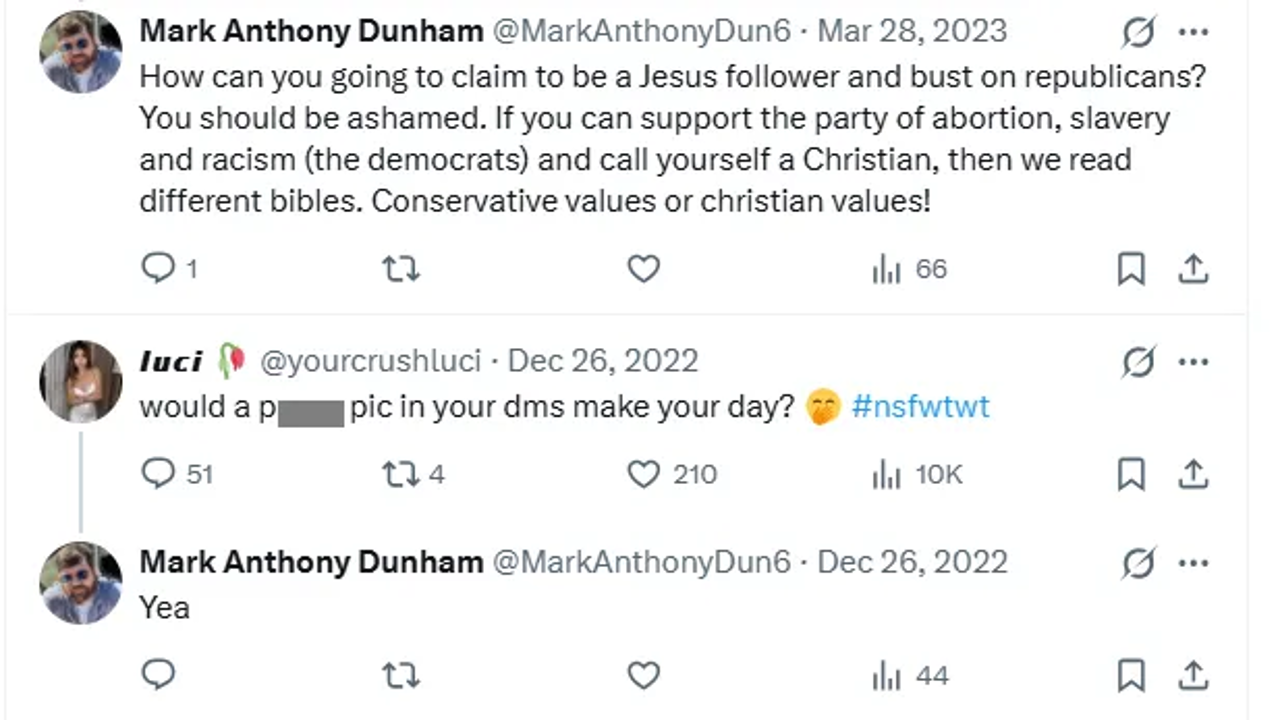
Task: Open the #nsfwtwt hashtag link
Action: [920, 407]
